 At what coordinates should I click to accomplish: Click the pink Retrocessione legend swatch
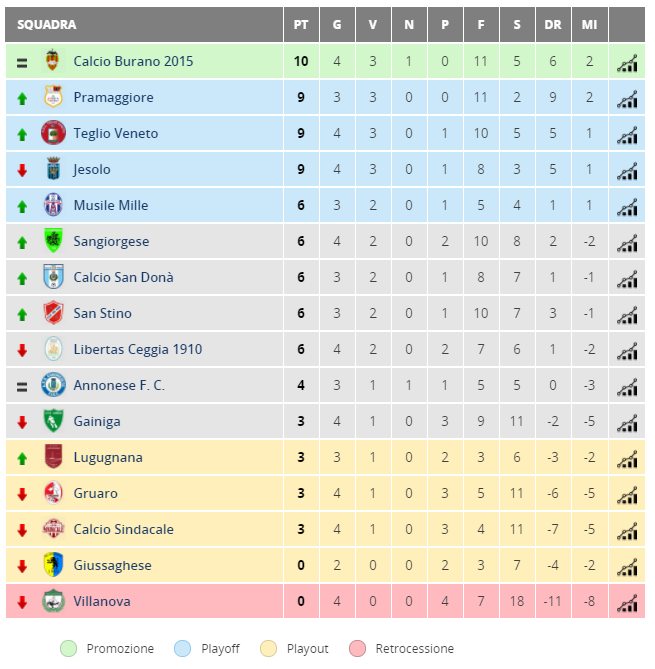pos(358,649)
